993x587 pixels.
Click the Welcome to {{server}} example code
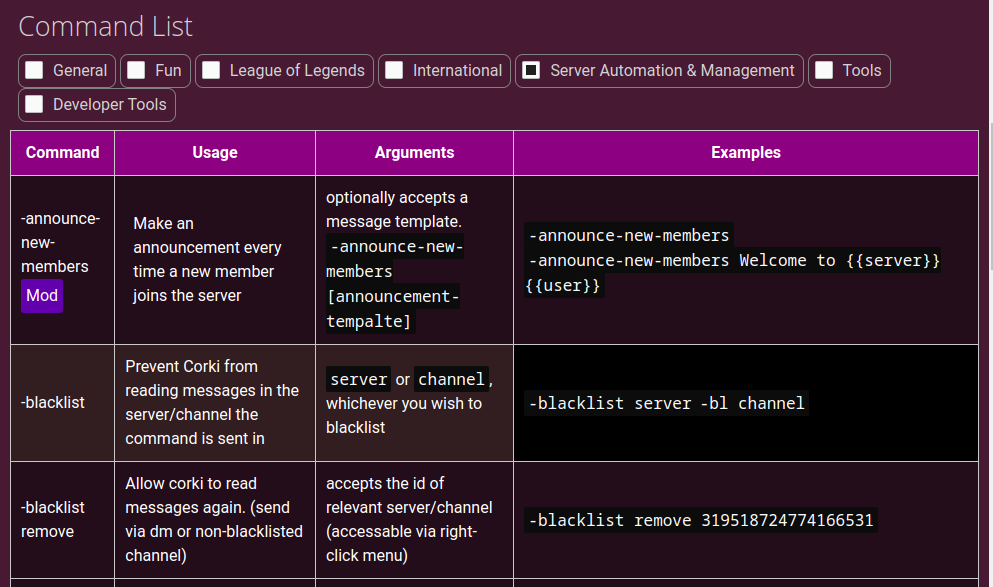pyautogui.click(x=733, y=261)
